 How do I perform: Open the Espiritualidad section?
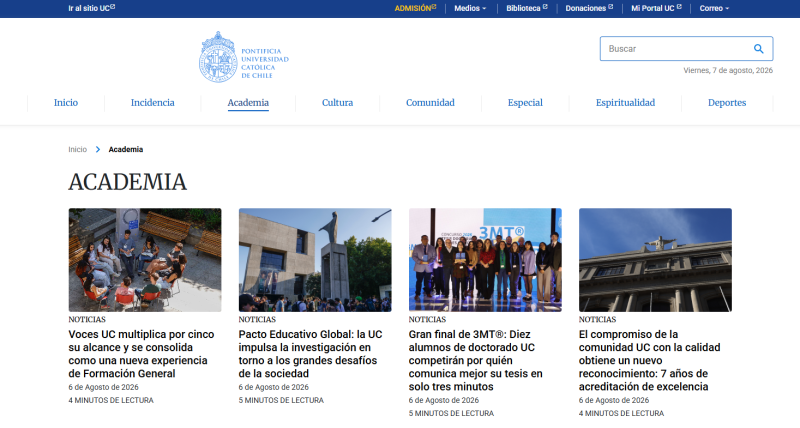626,103
